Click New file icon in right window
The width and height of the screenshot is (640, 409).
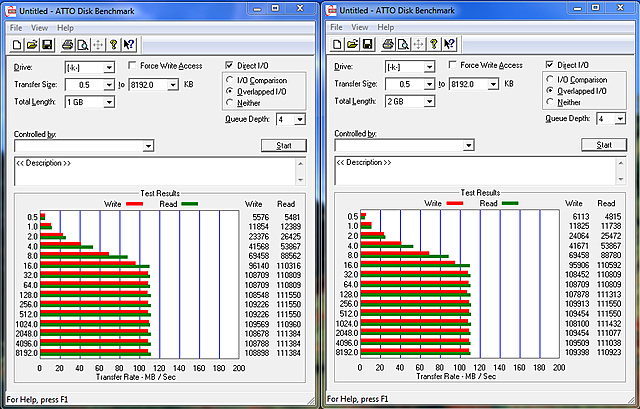[337, 44]
